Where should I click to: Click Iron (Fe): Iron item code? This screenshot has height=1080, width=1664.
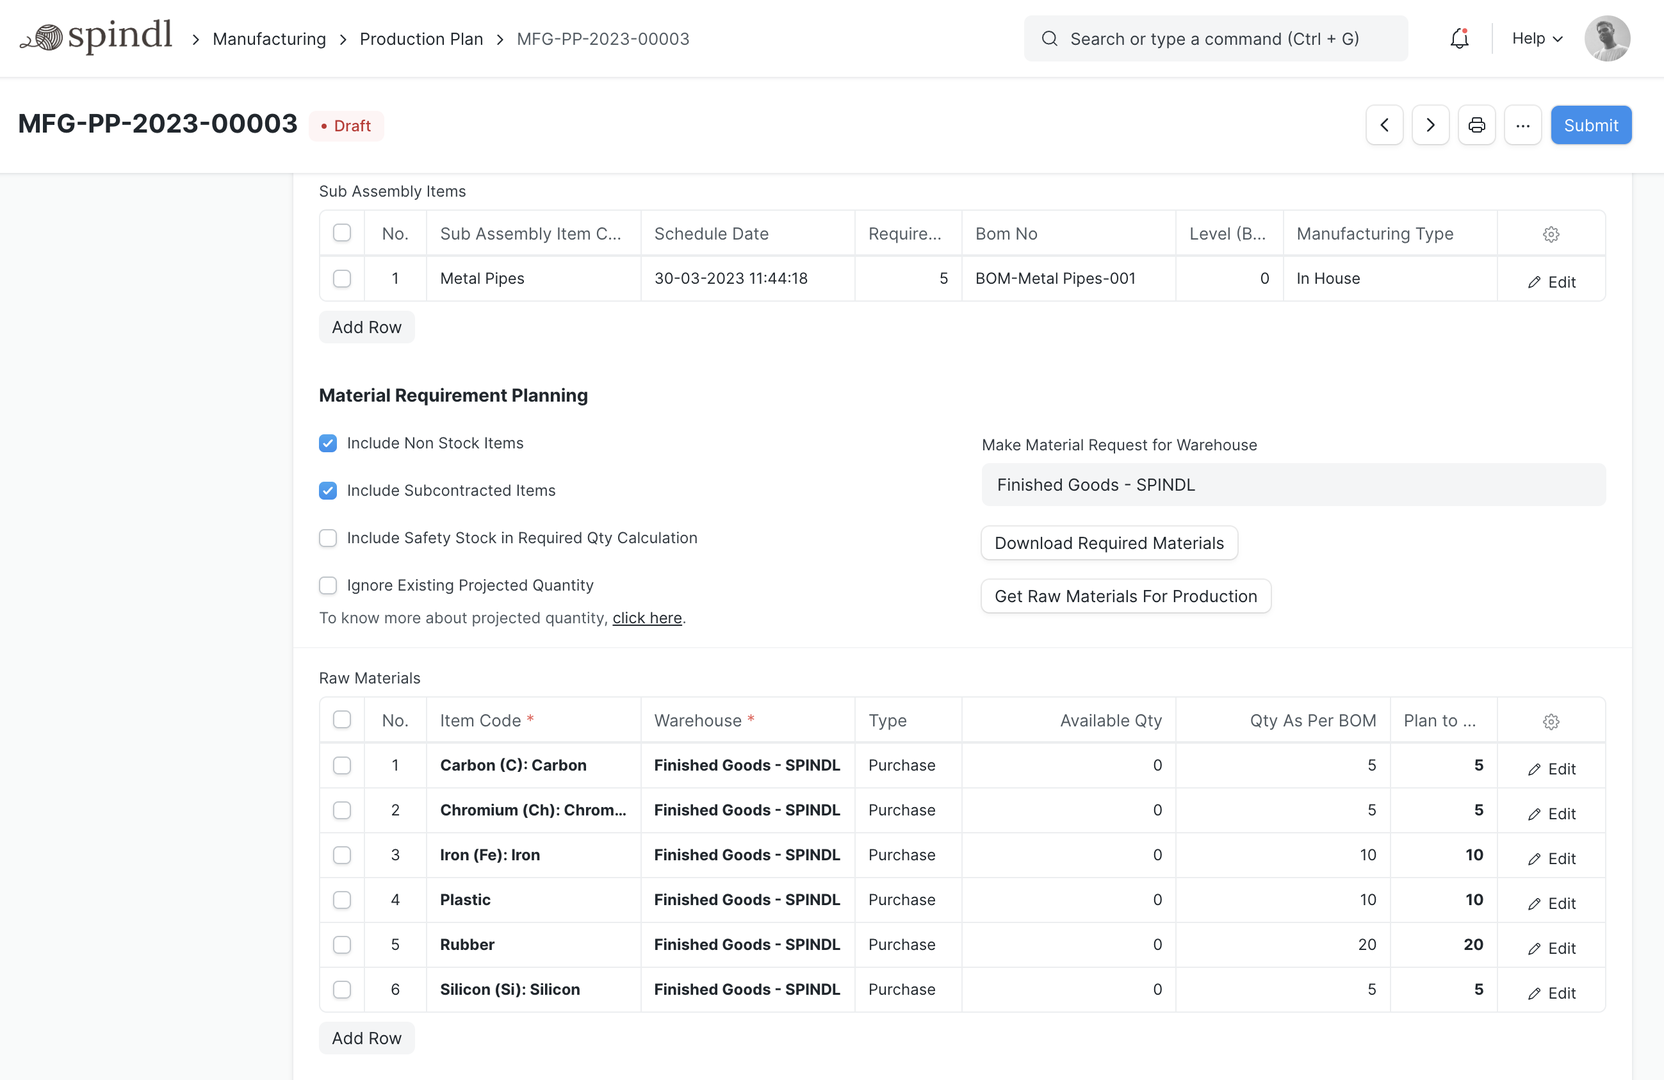coord(490,855)
